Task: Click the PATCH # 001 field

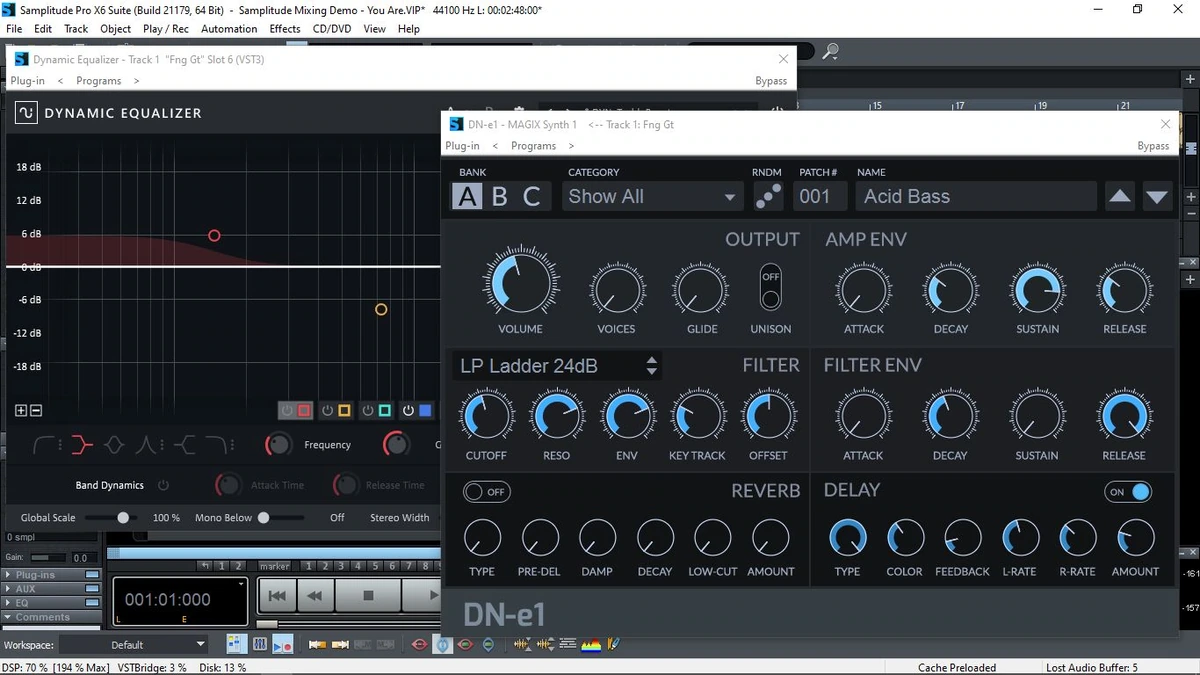Action: (x=821, y=197)
